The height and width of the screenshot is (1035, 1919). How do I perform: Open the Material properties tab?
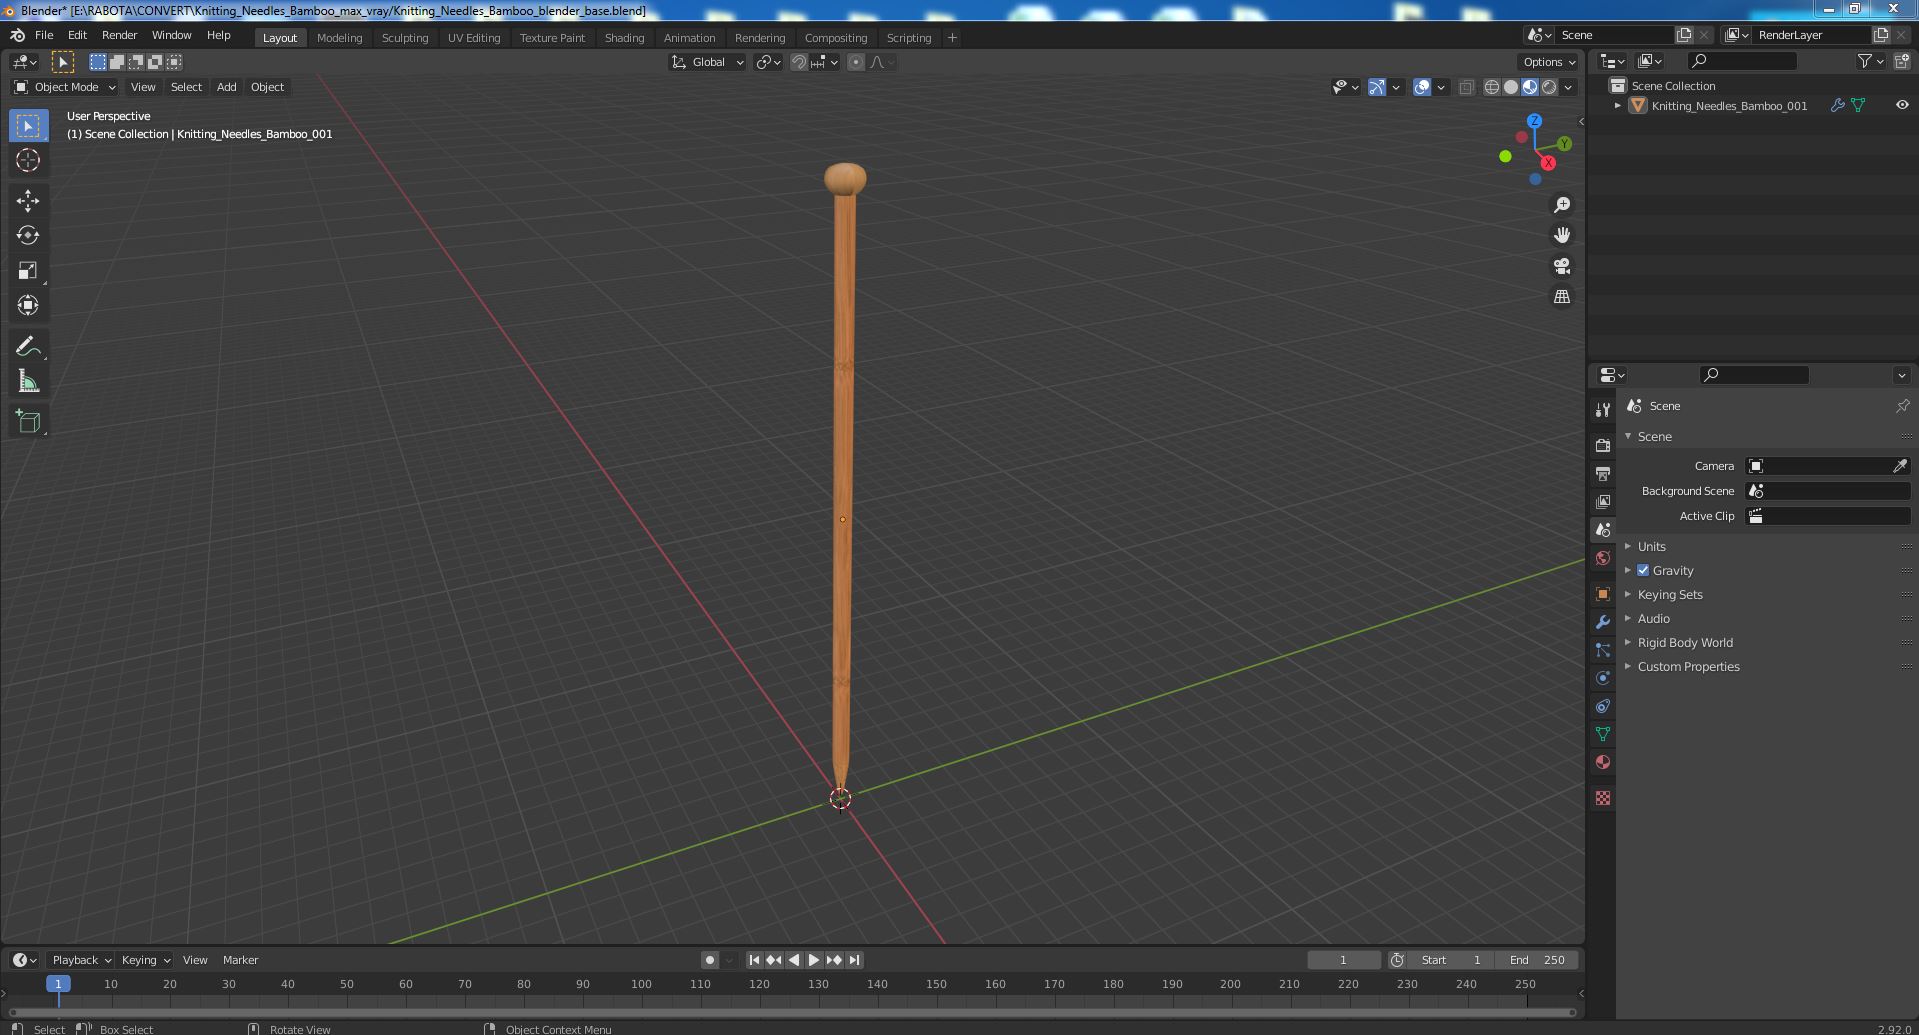click(1603, 762)
